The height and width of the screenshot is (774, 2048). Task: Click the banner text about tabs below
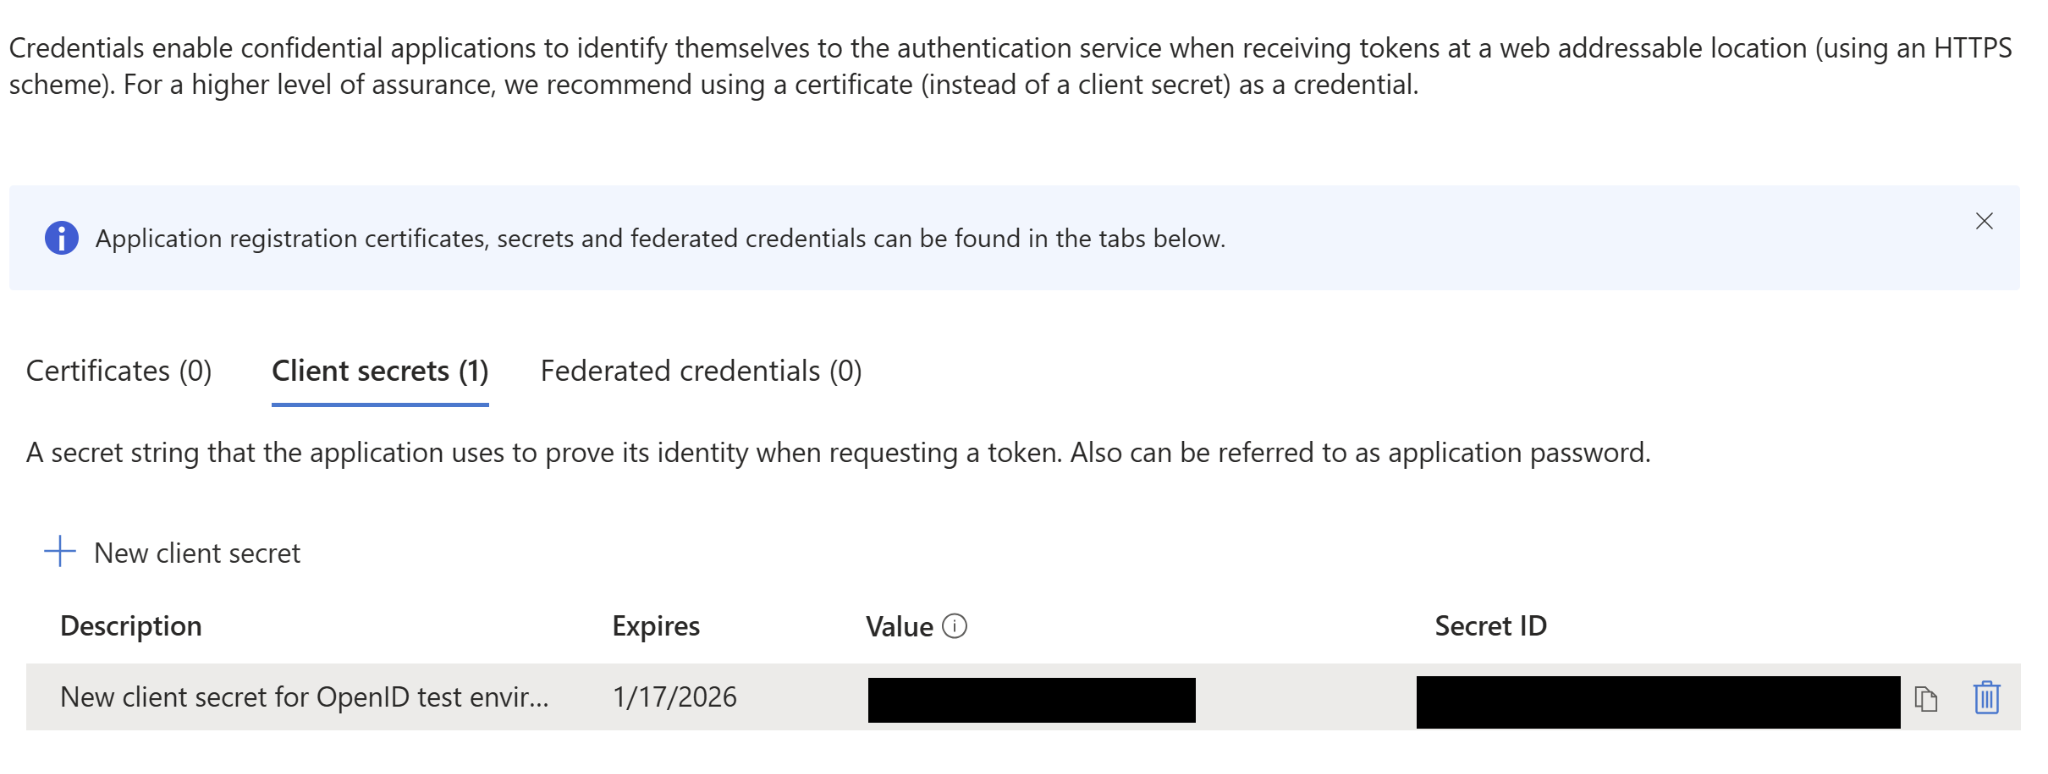(660, 239)
